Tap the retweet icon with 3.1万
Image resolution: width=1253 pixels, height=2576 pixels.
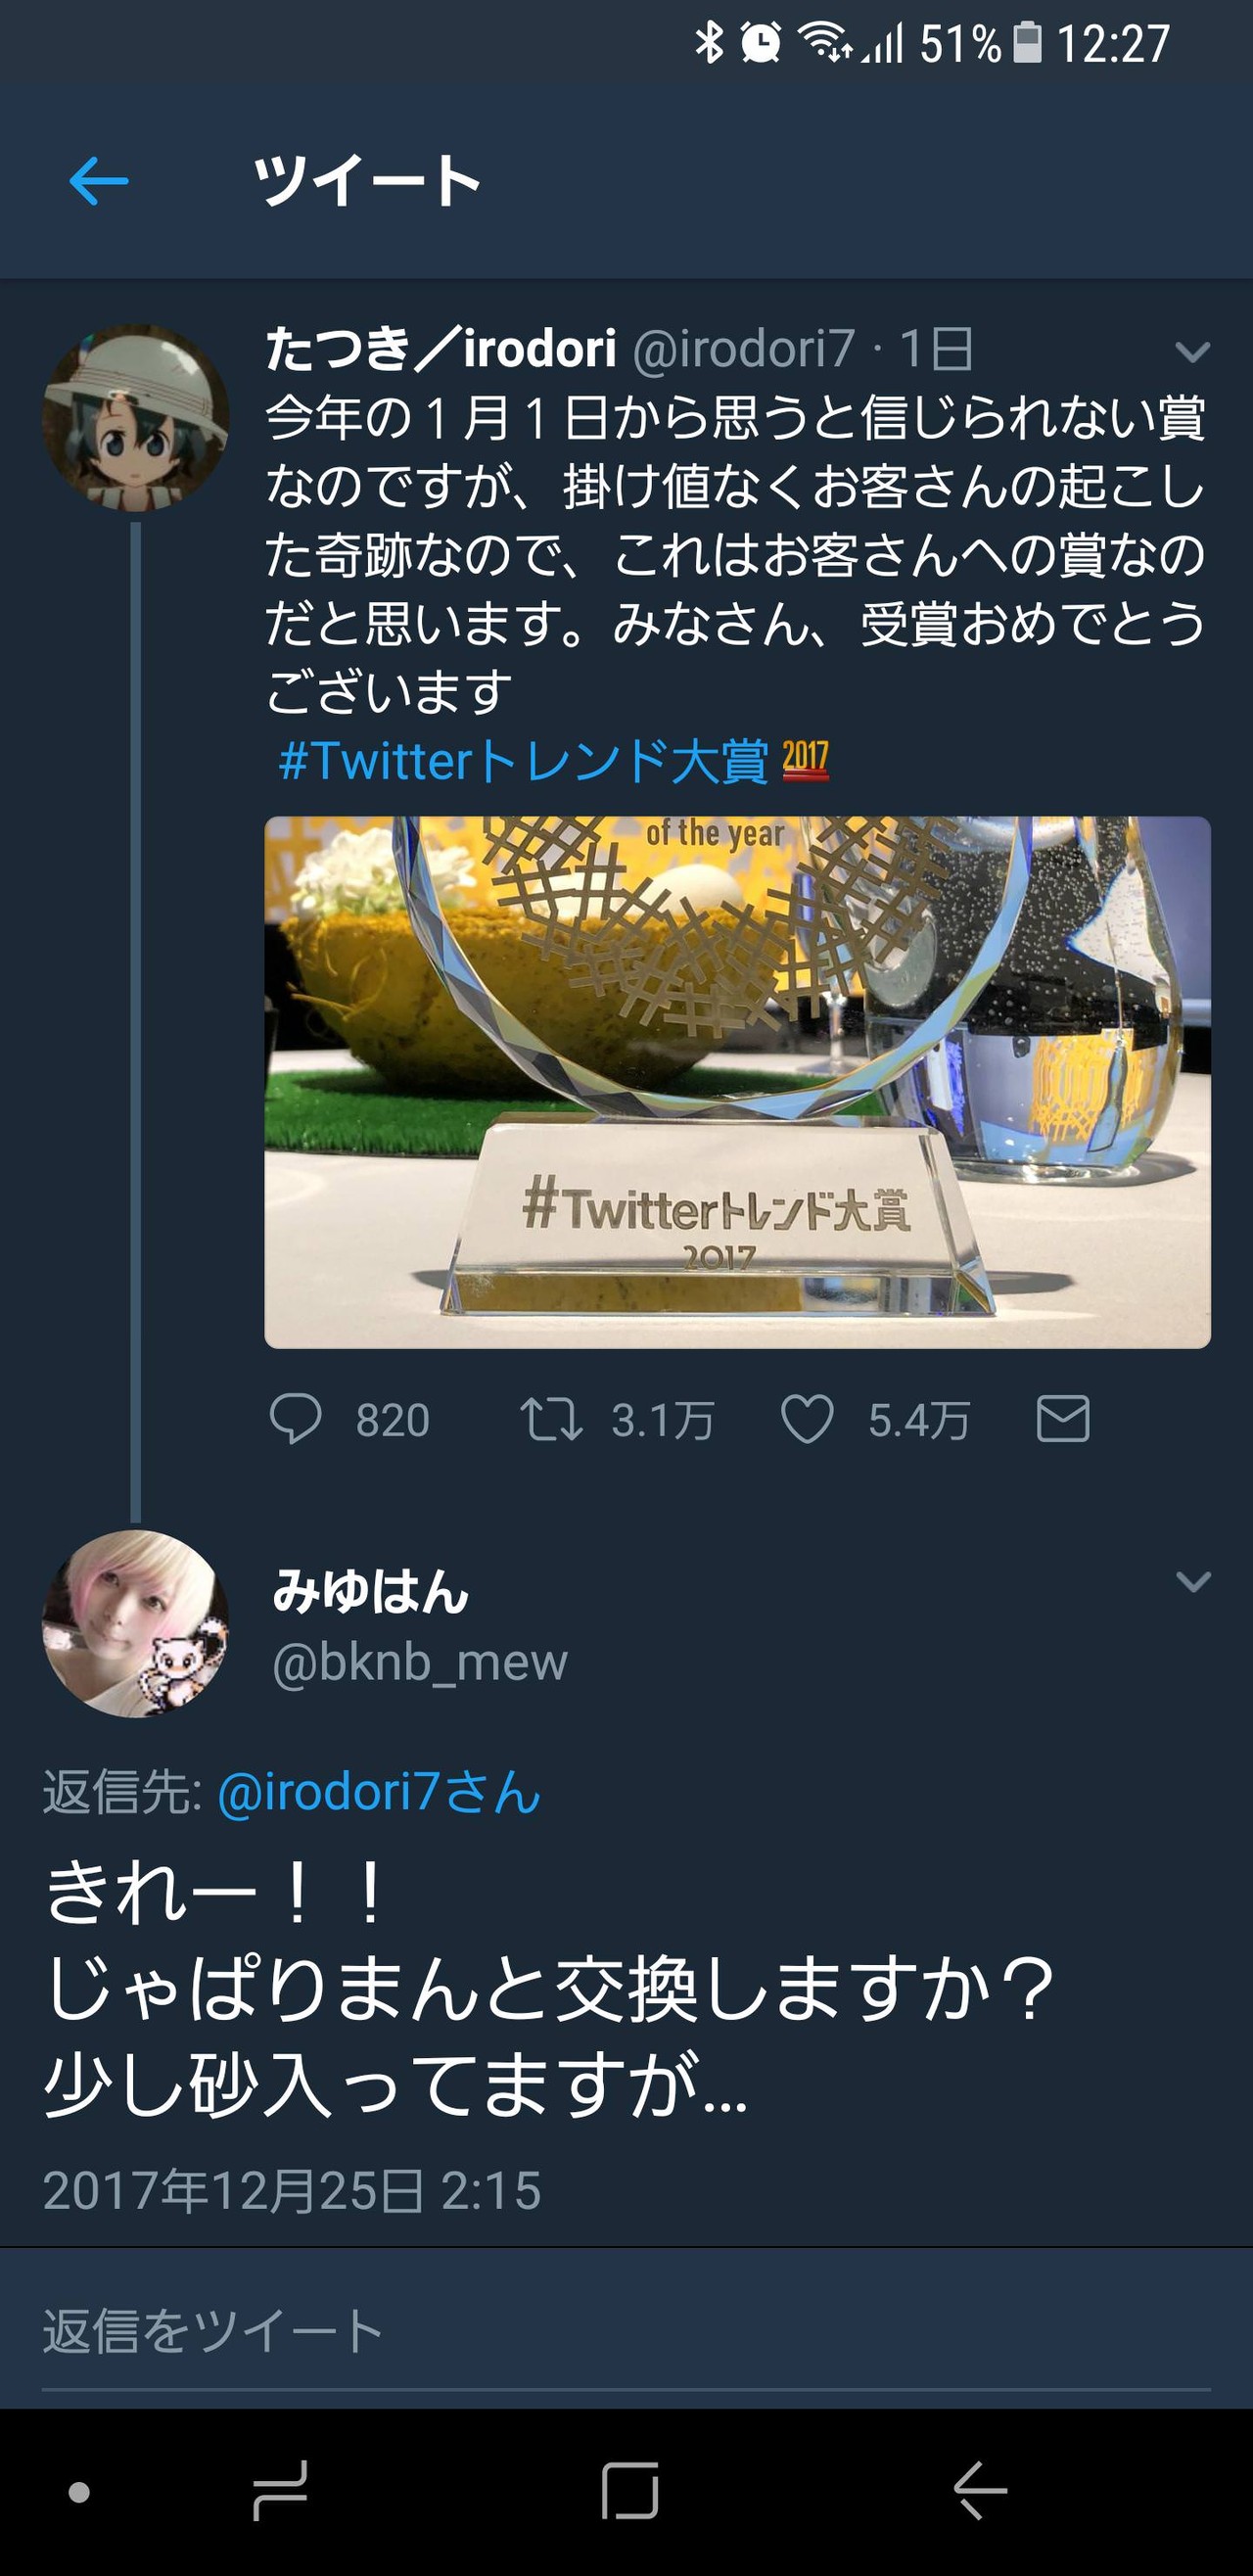[551, 1419]
